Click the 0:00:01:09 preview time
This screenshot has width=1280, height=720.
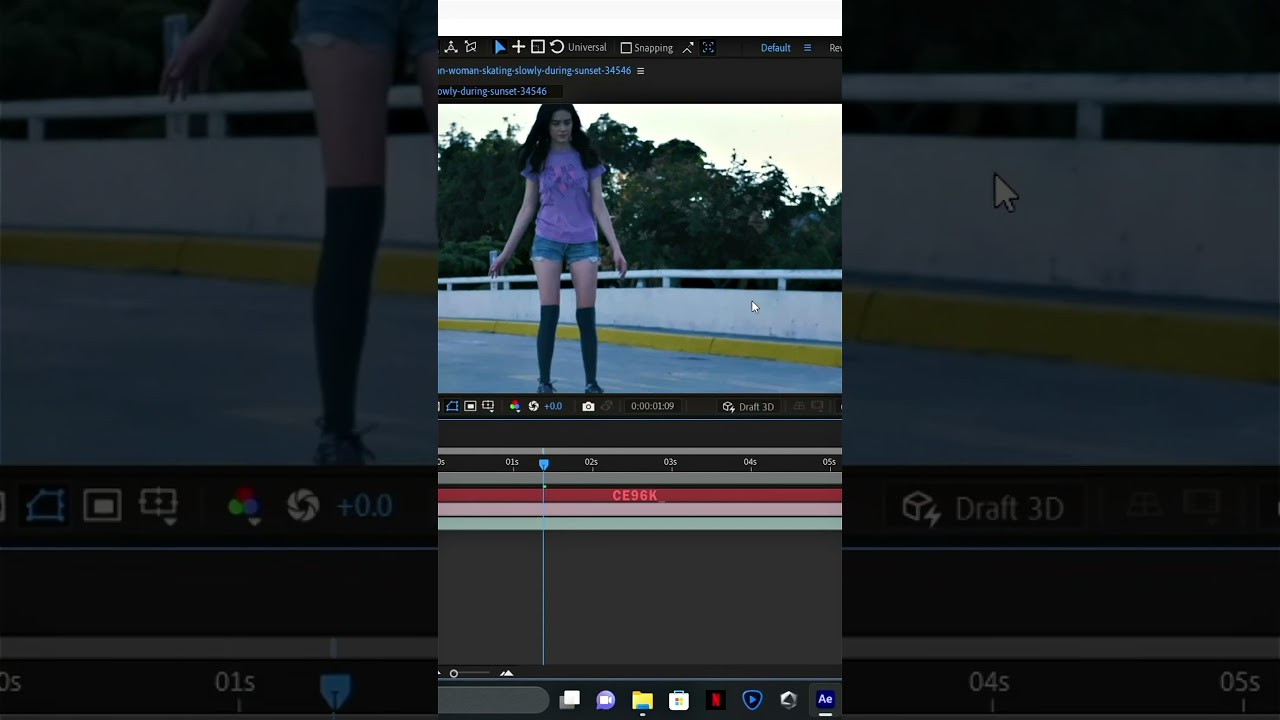pyautogui.click(x=652, y=406)
